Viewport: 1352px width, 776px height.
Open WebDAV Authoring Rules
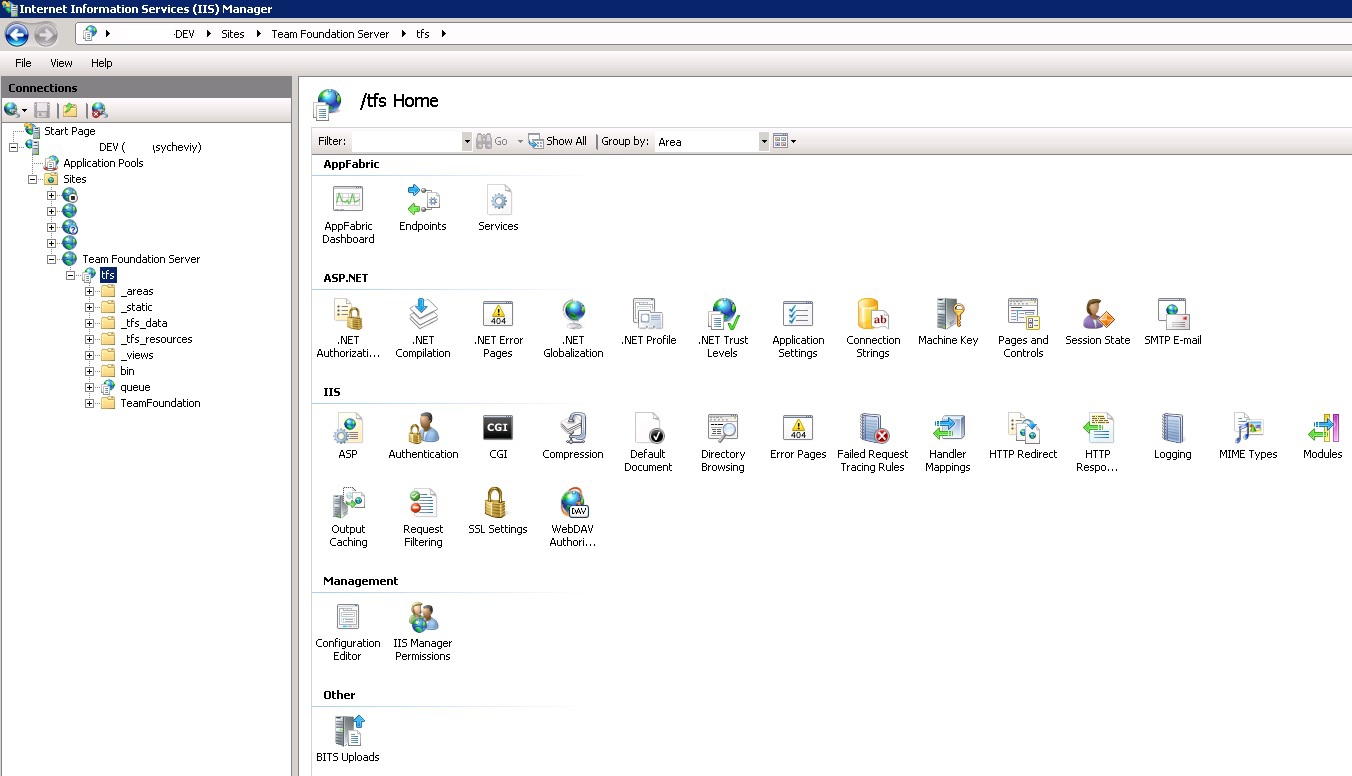click(x=573, y=517)
